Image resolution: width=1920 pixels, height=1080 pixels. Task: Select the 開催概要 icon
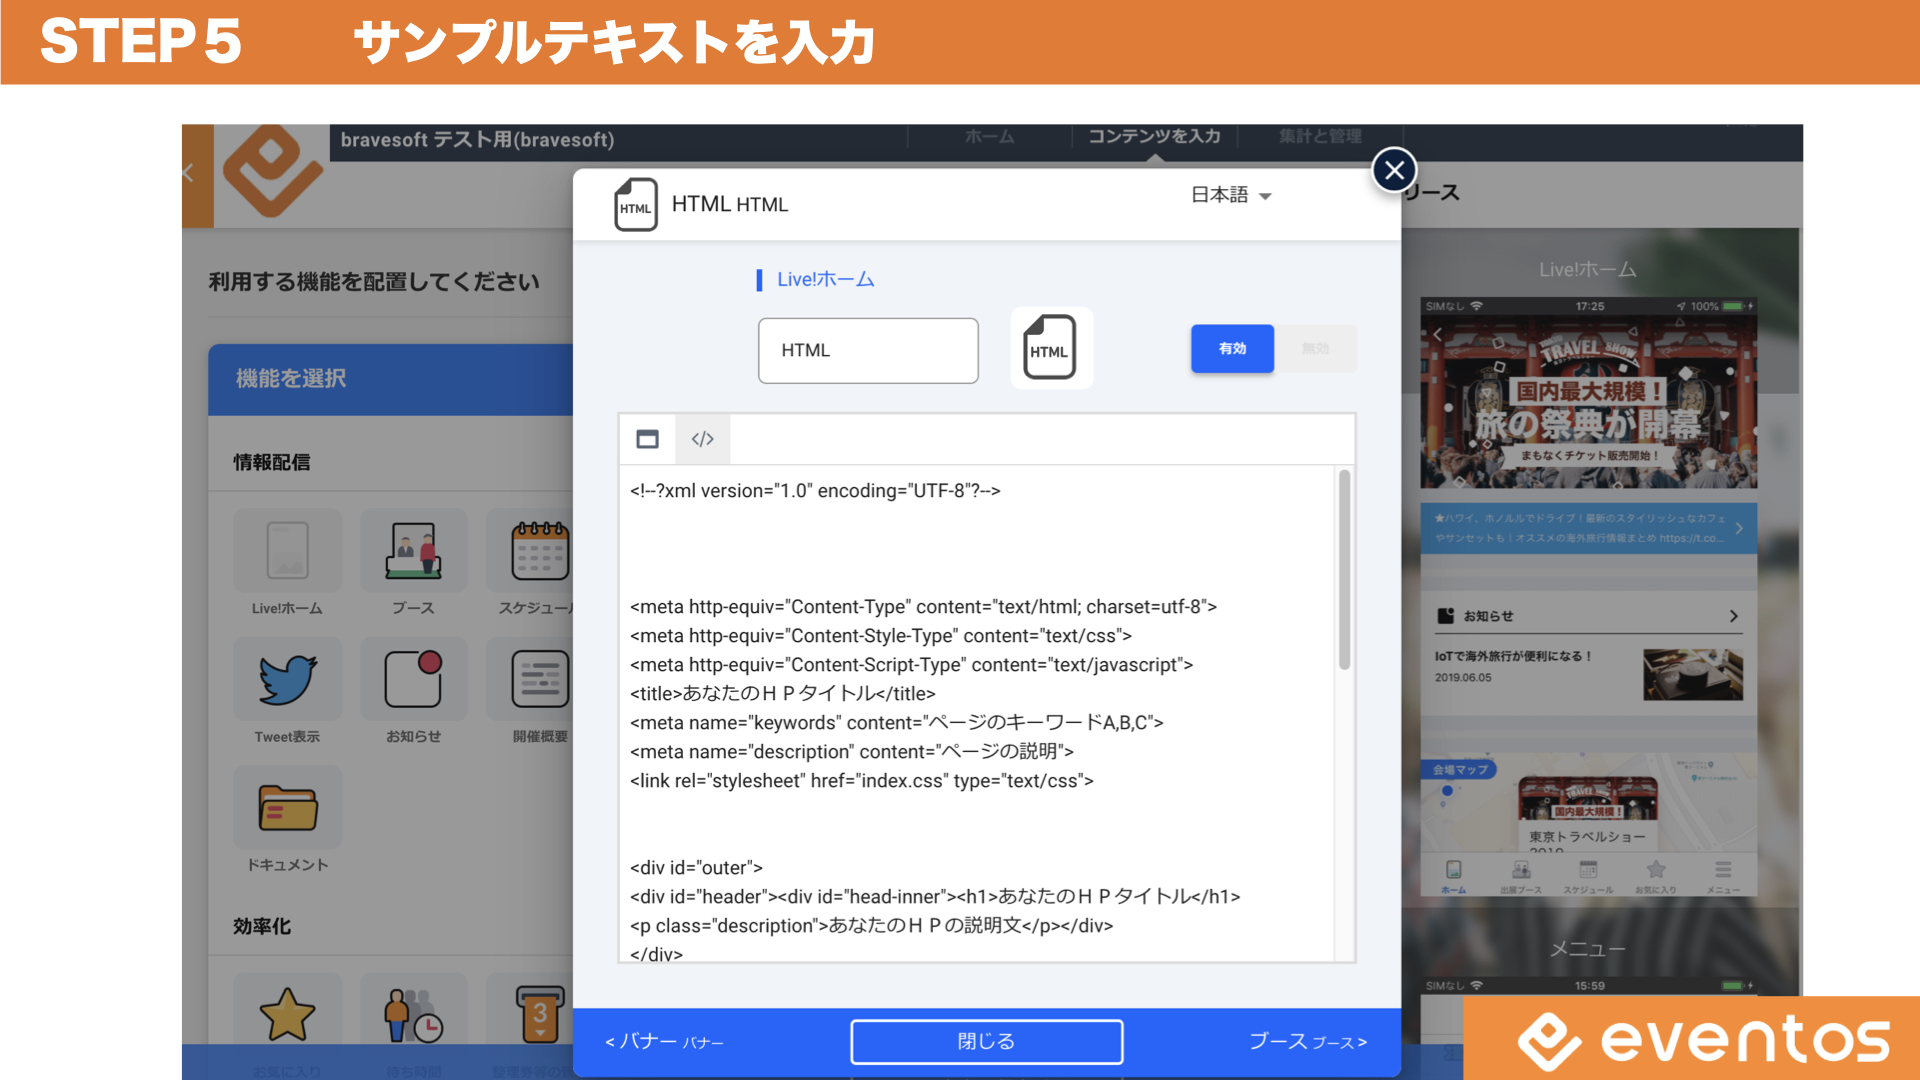tap(540, 679)
